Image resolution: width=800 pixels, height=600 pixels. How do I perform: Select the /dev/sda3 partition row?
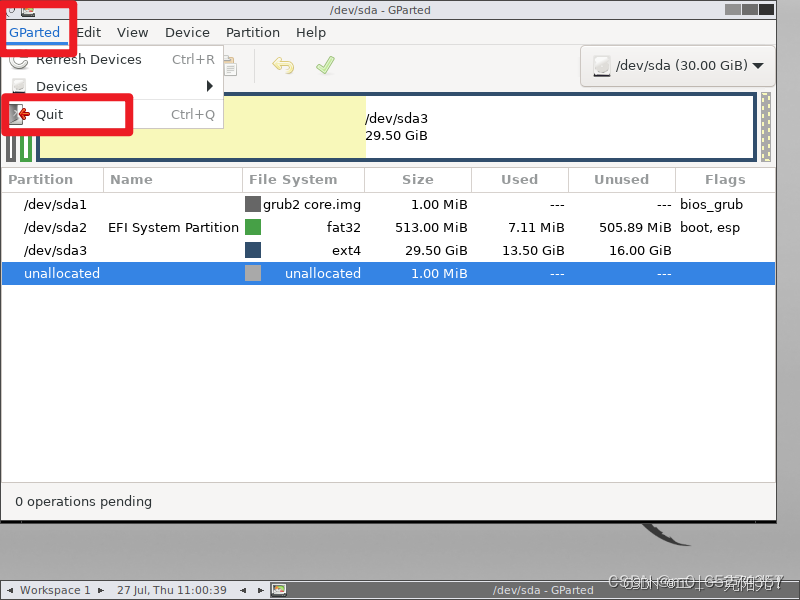point(388,251)
